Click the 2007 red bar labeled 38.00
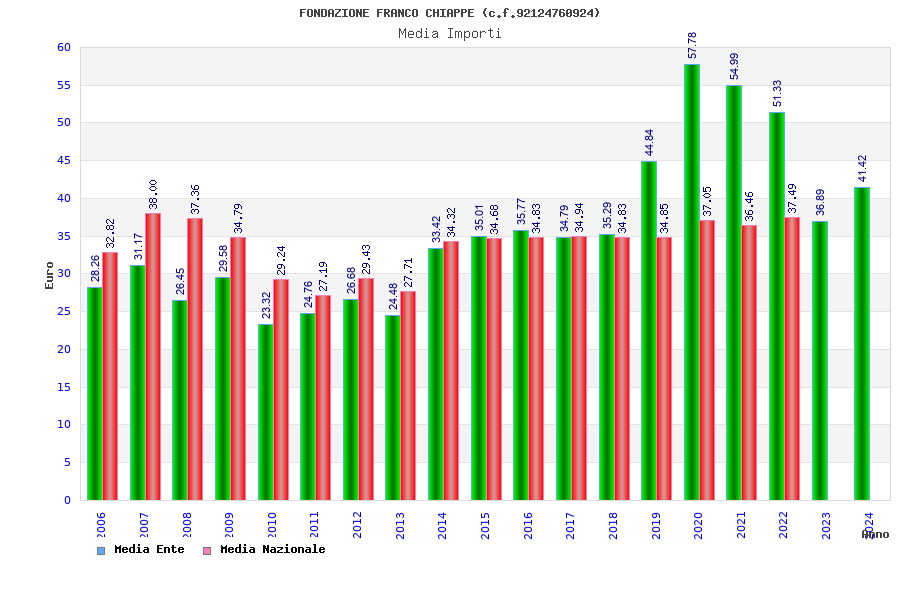This screenshot has width=900, height=600. click(153, 357)
